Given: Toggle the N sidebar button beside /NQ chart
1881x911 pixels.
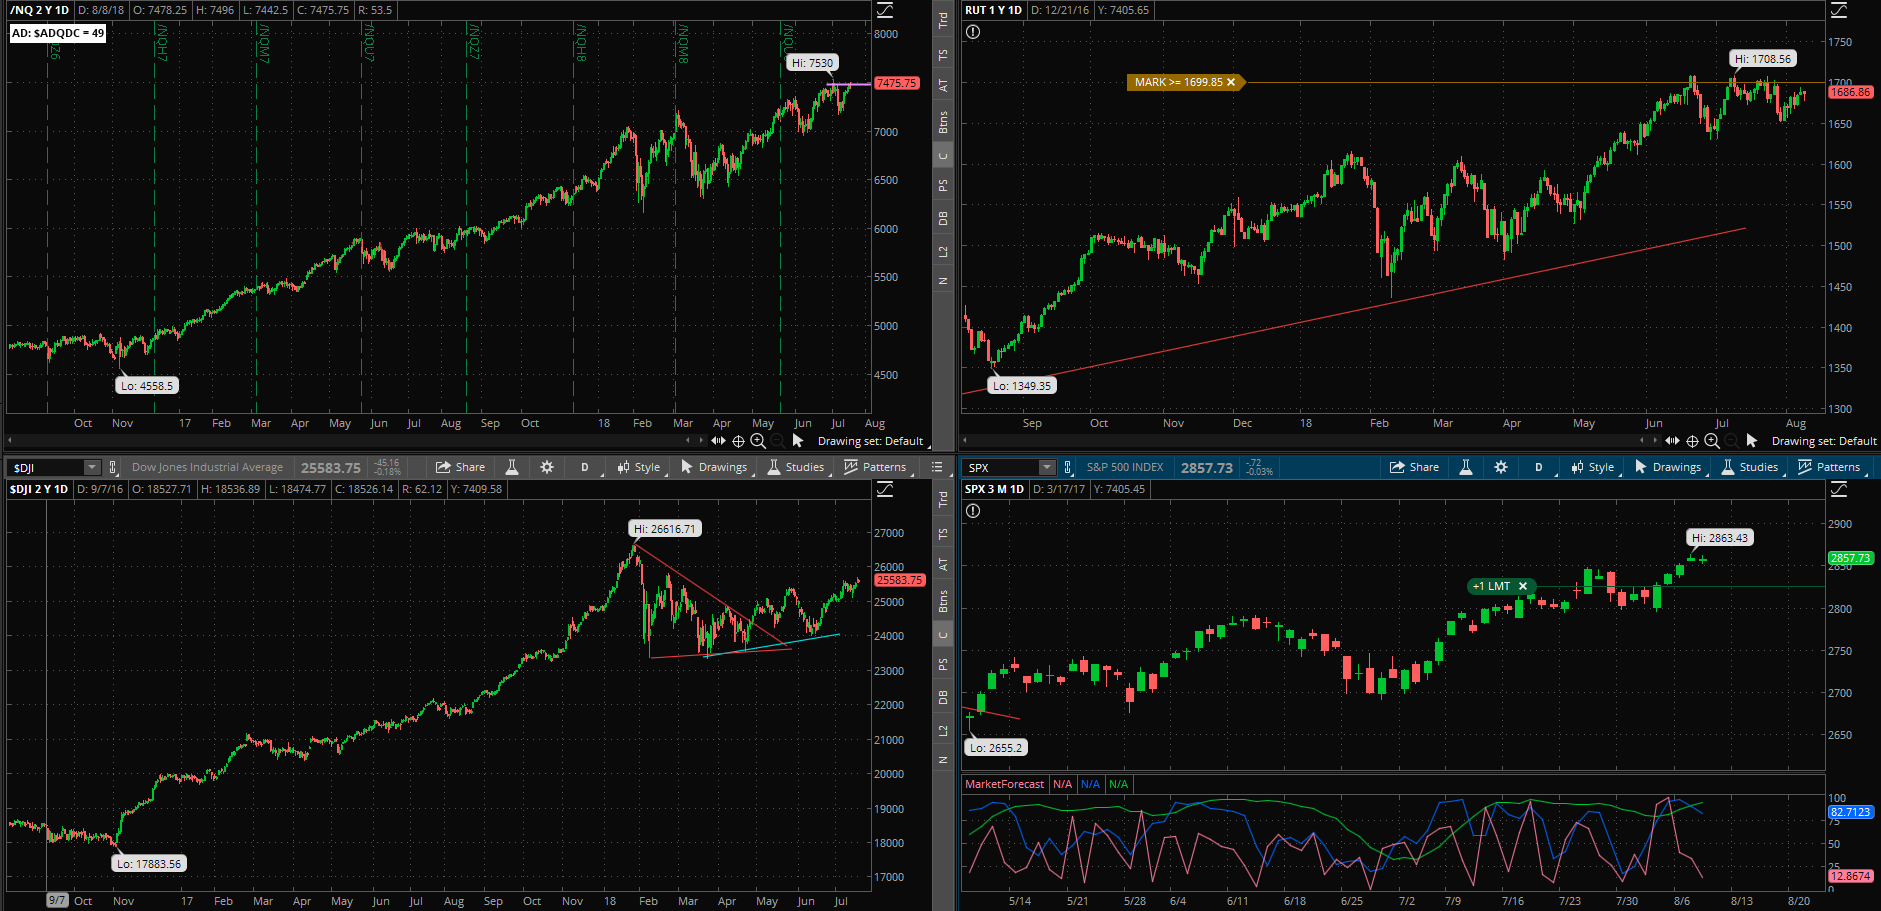Looking at the screenshot, I should pos(943,281).
